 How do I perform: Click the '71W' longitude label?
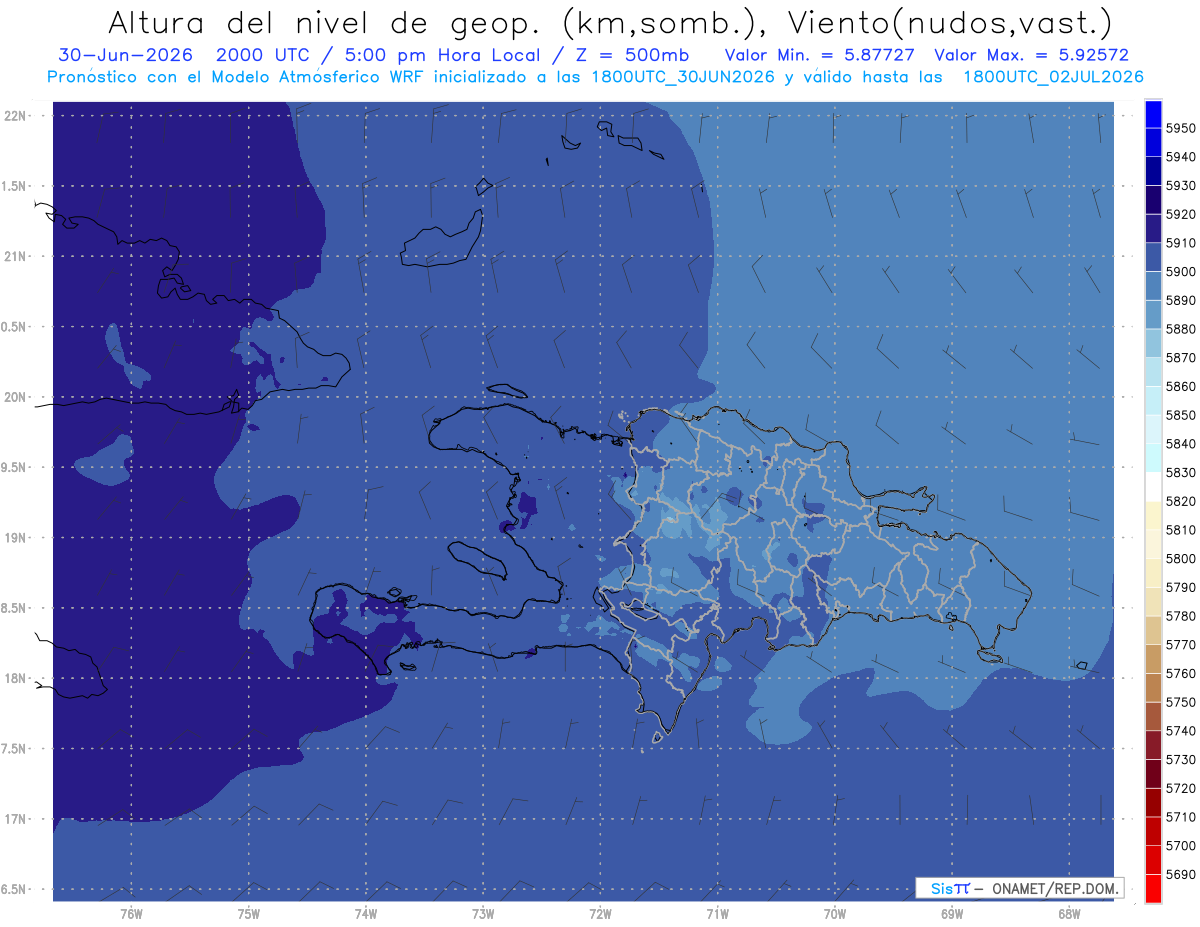717,913
